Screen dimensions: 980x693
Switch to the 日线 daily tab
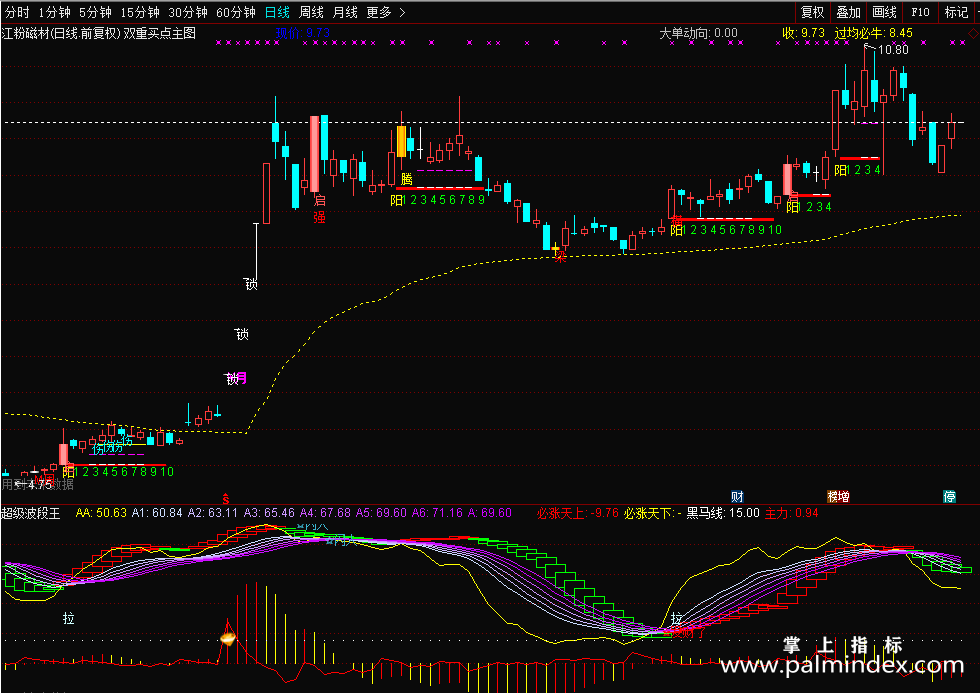coord(278,12)
